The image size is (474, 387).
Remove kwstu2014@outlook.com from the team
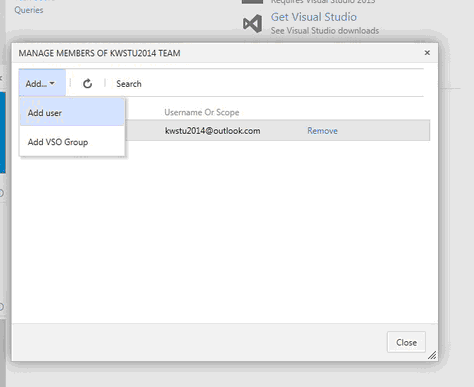click(x=322, y=131)
